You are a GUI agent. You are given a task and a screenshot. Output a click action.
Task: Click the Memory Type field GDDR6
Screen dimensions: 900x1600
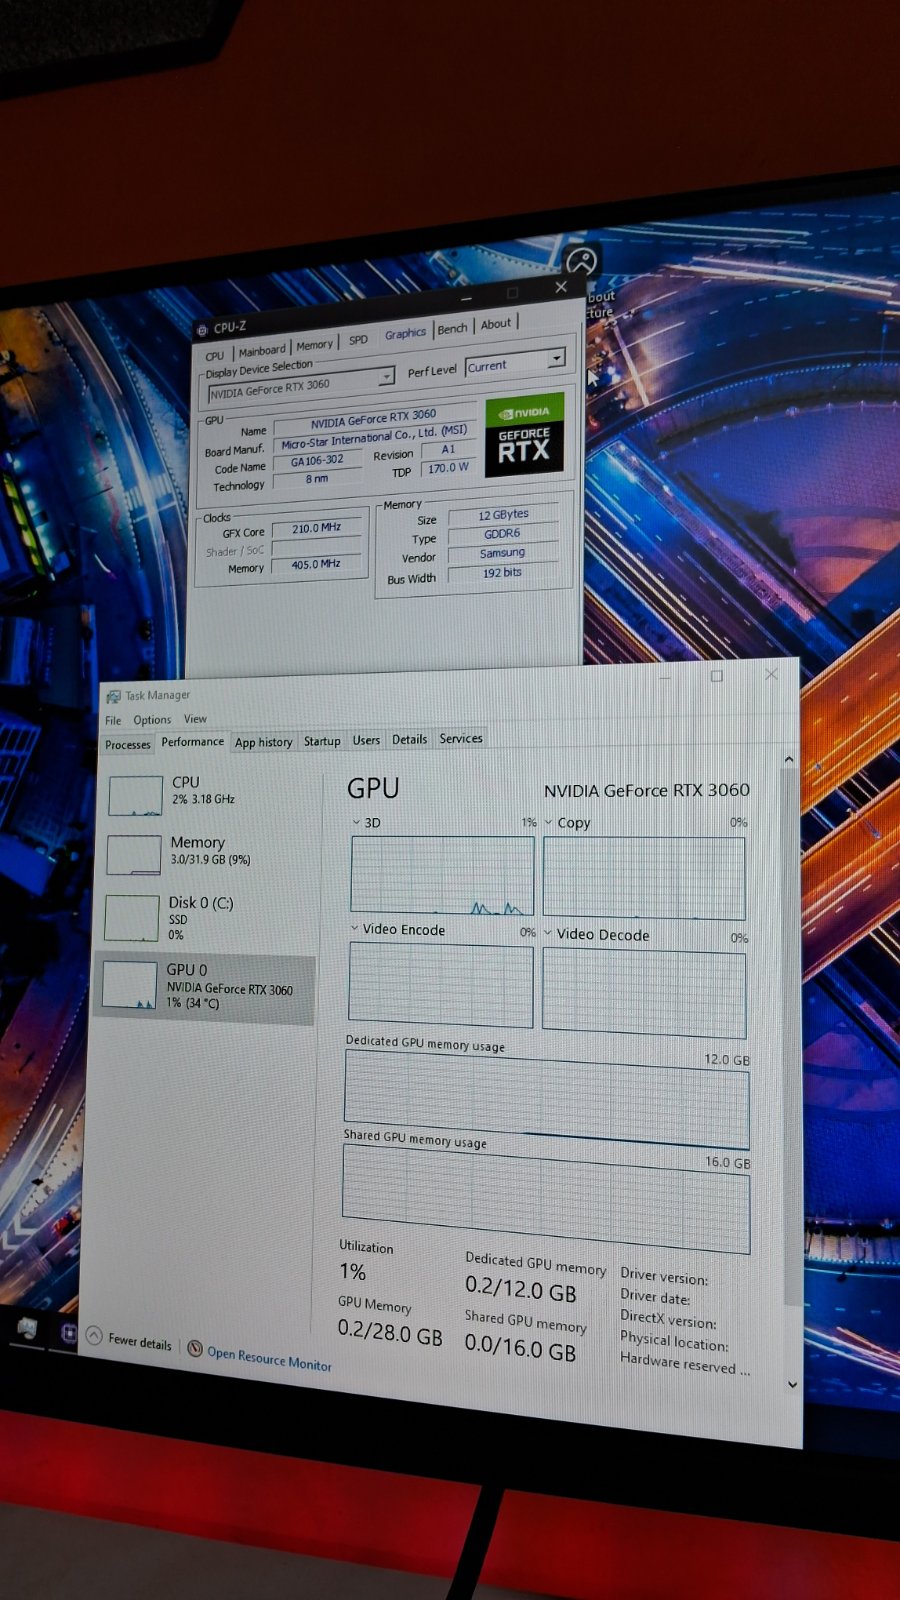pyautogui.click(x=502, y=533)
